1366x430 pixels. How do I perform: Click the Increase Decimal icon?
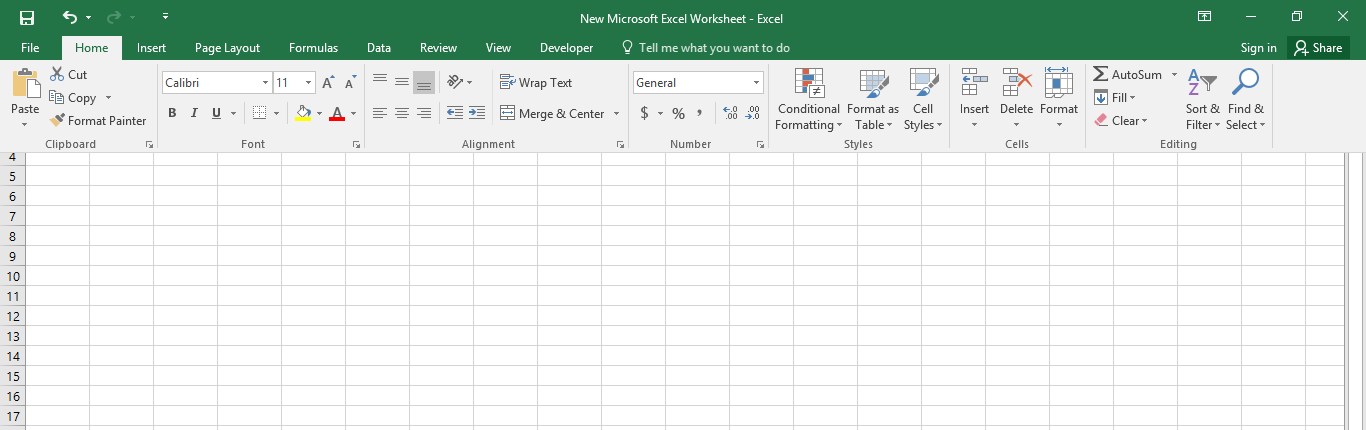tap(729, 113)
